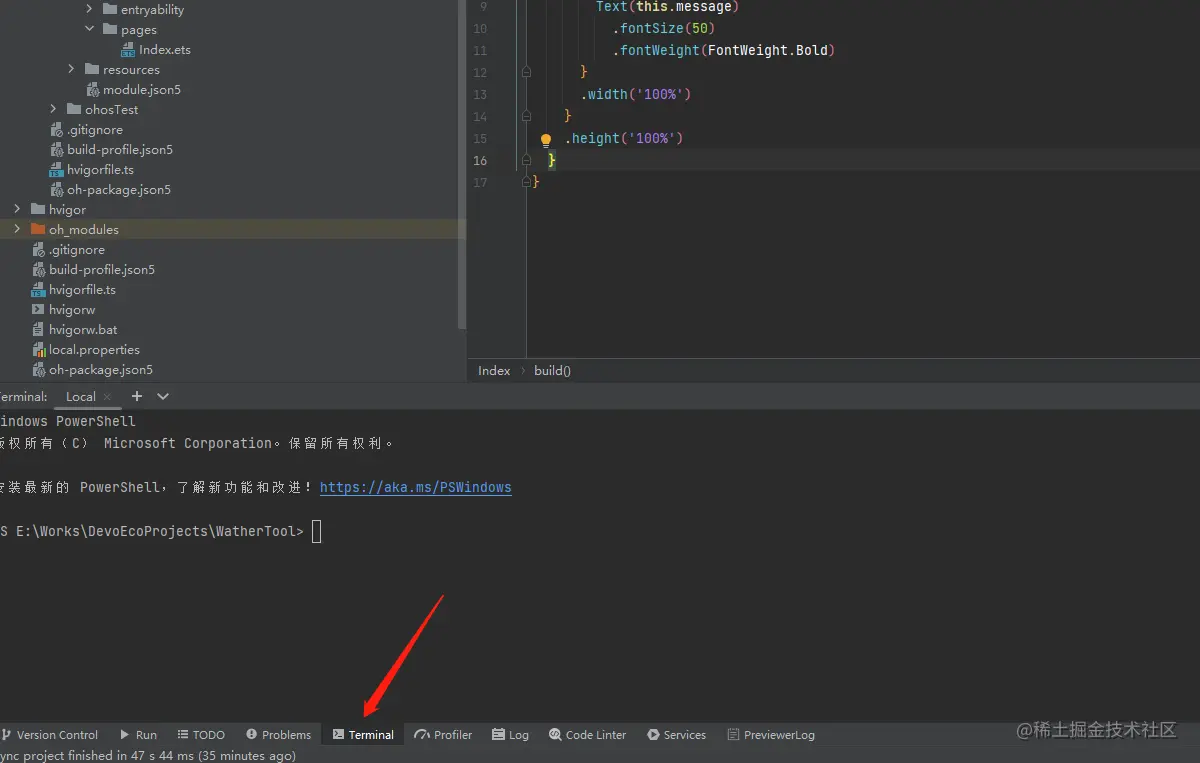
Task: Fold code block at line 17
Action: [x=526, y=182]
